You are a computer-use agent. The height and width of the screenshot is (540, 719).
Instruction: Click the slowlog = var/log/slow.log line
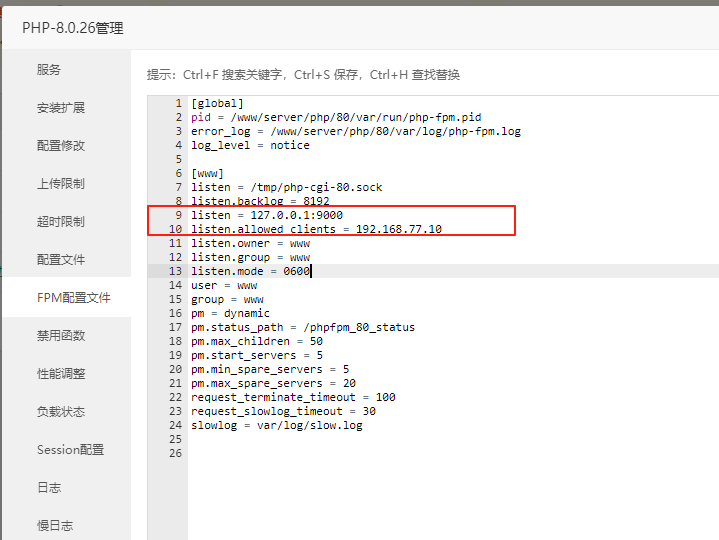pyautogui.click(x=276, y=425)
